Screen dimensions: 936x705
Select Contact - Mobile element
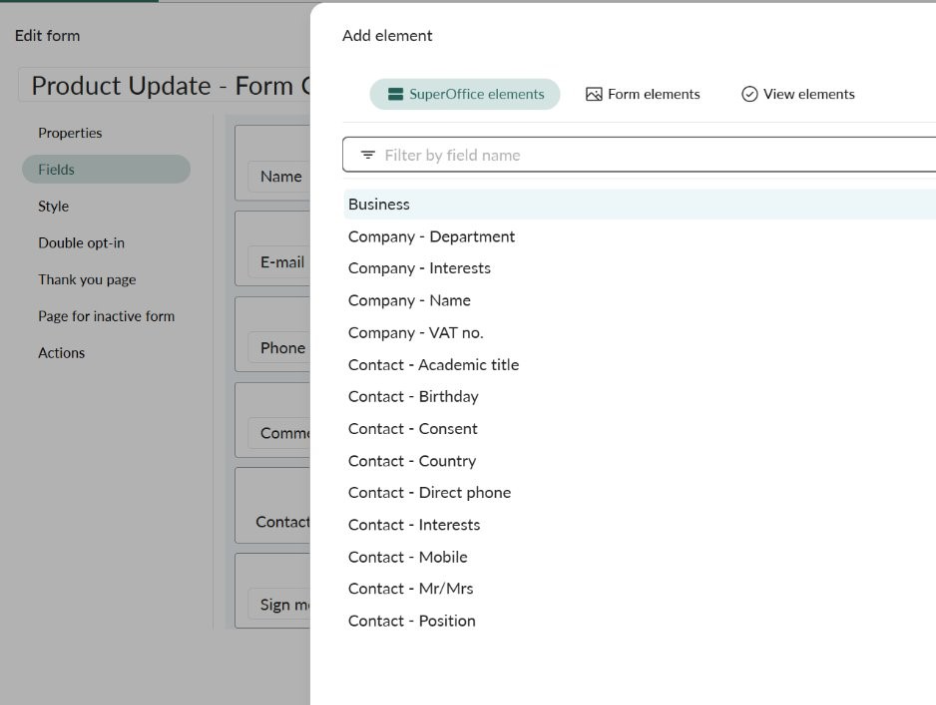[407, 557]
